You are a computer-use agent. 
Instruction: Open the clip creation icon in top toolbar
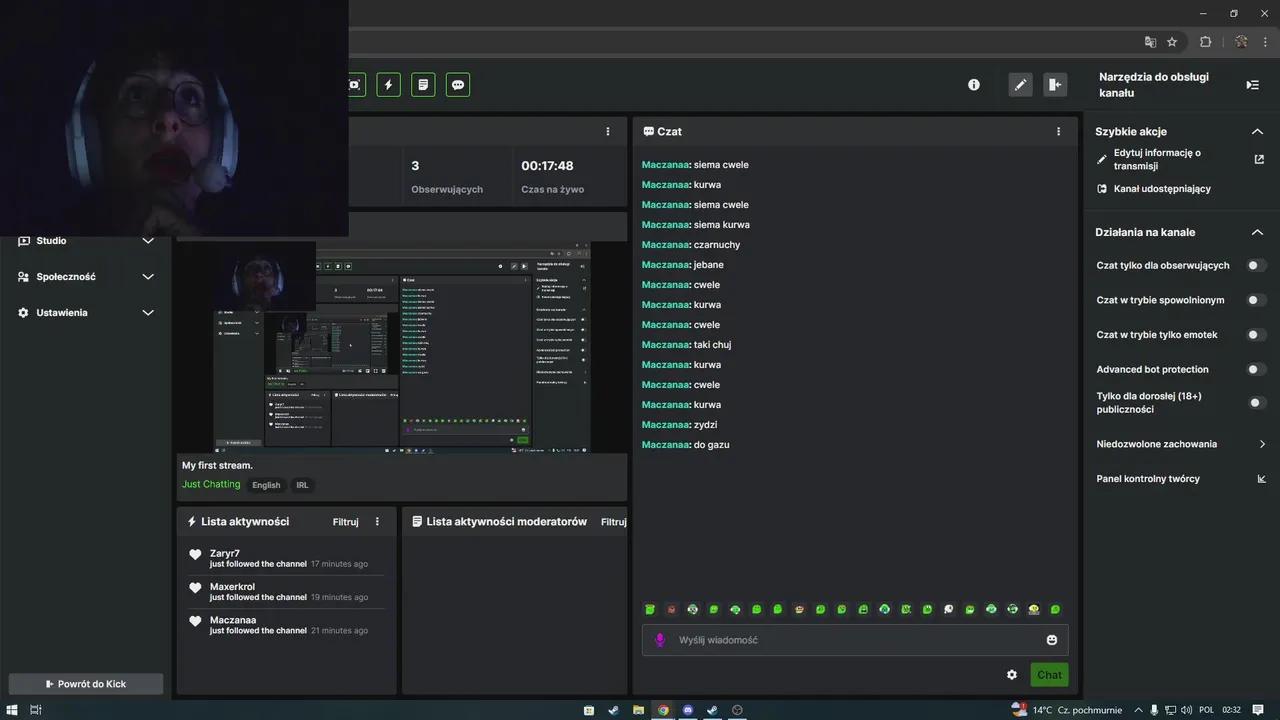pyautogui.click(x=354, y=84)
